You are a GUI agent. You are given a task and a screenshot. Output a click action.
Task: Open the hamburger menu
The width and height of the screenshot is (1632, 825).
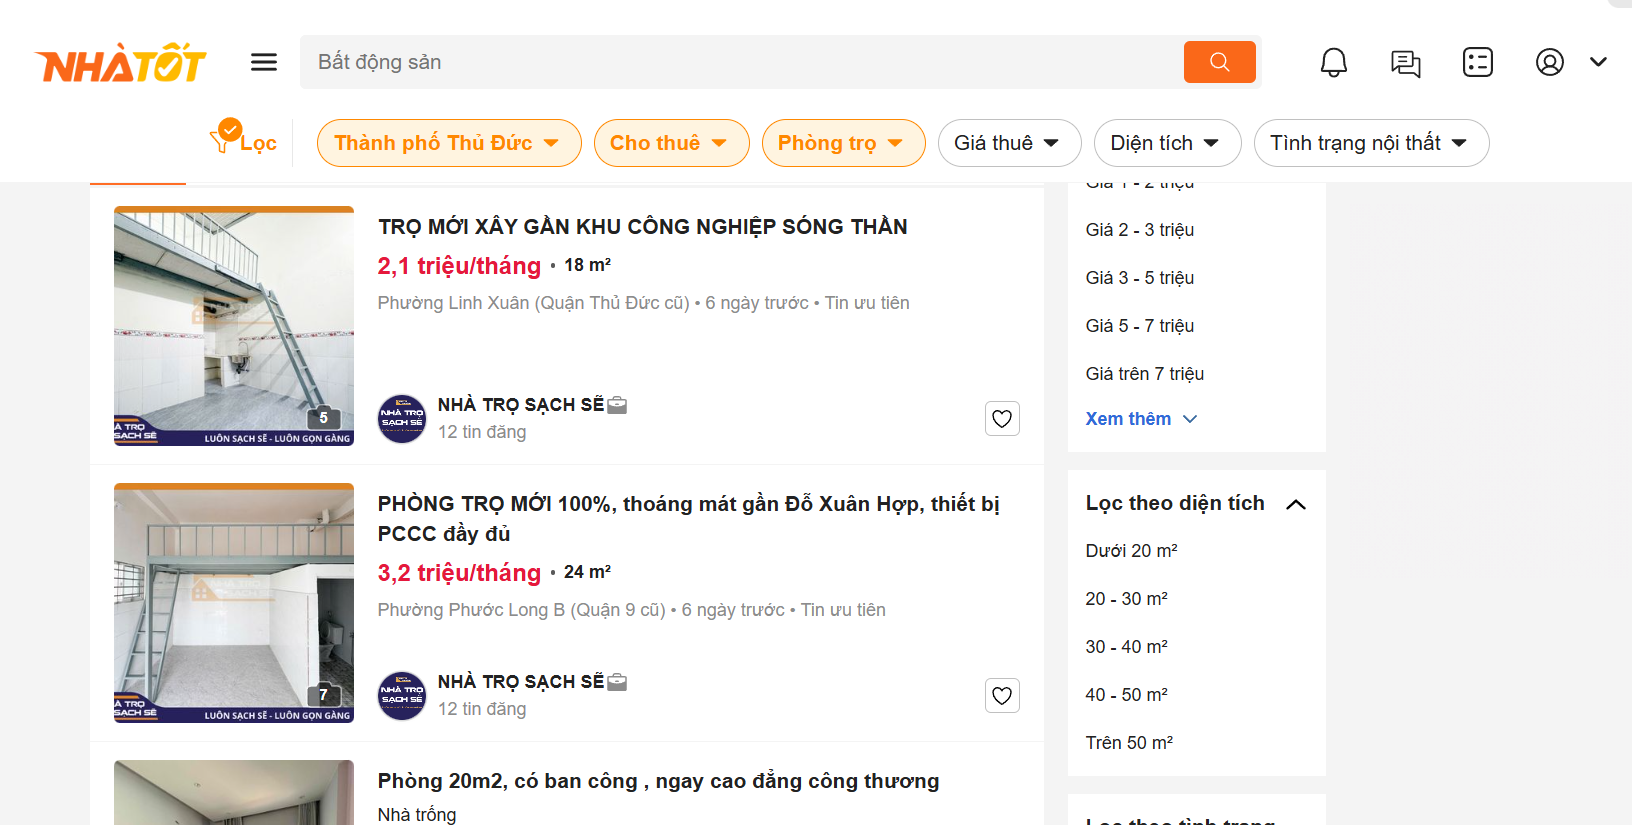[264, 62]
